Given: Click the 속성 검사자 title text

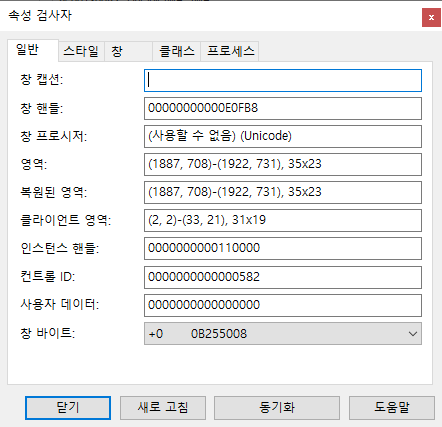Looking at the screenshot, I should point(40,15).
